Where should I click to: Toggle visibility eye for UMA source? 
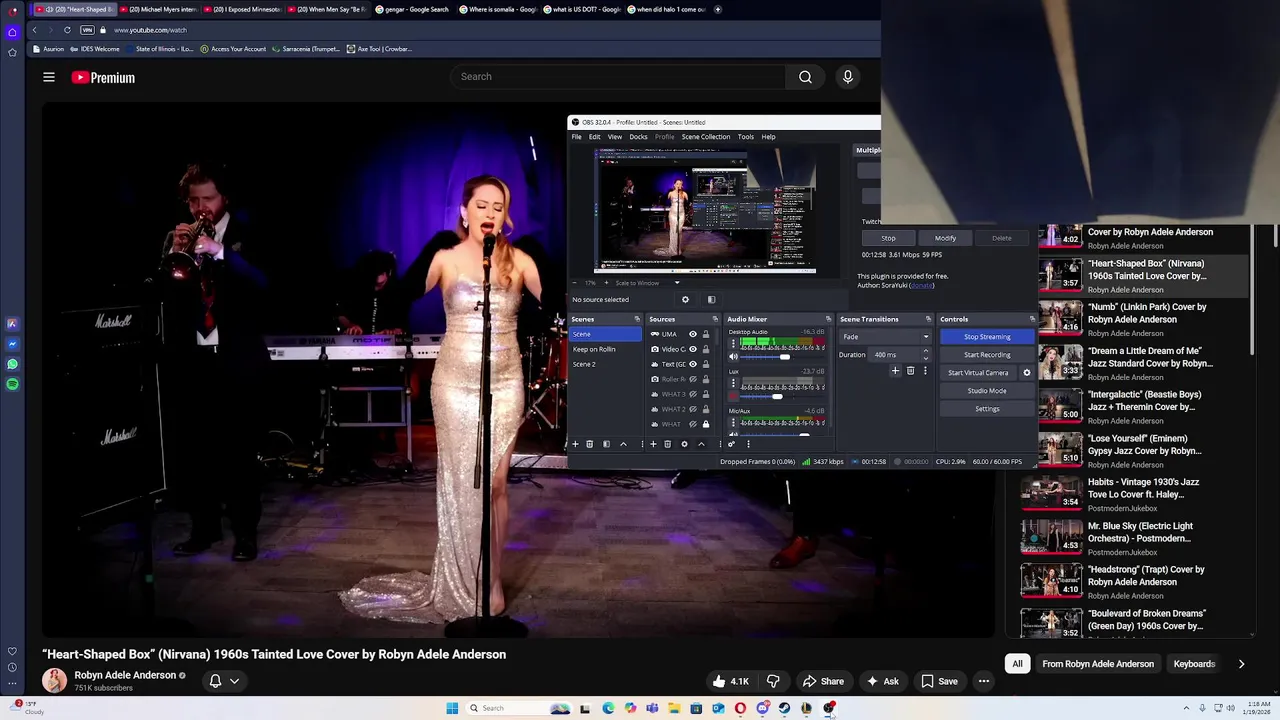click(692, 334)
